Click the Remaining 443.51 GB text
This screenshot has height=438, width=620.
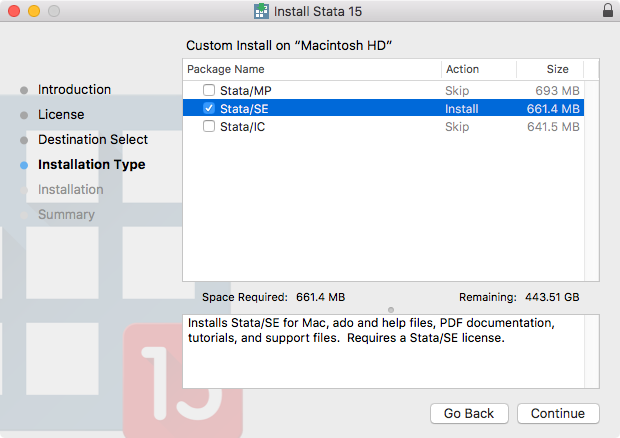(519, 297)
